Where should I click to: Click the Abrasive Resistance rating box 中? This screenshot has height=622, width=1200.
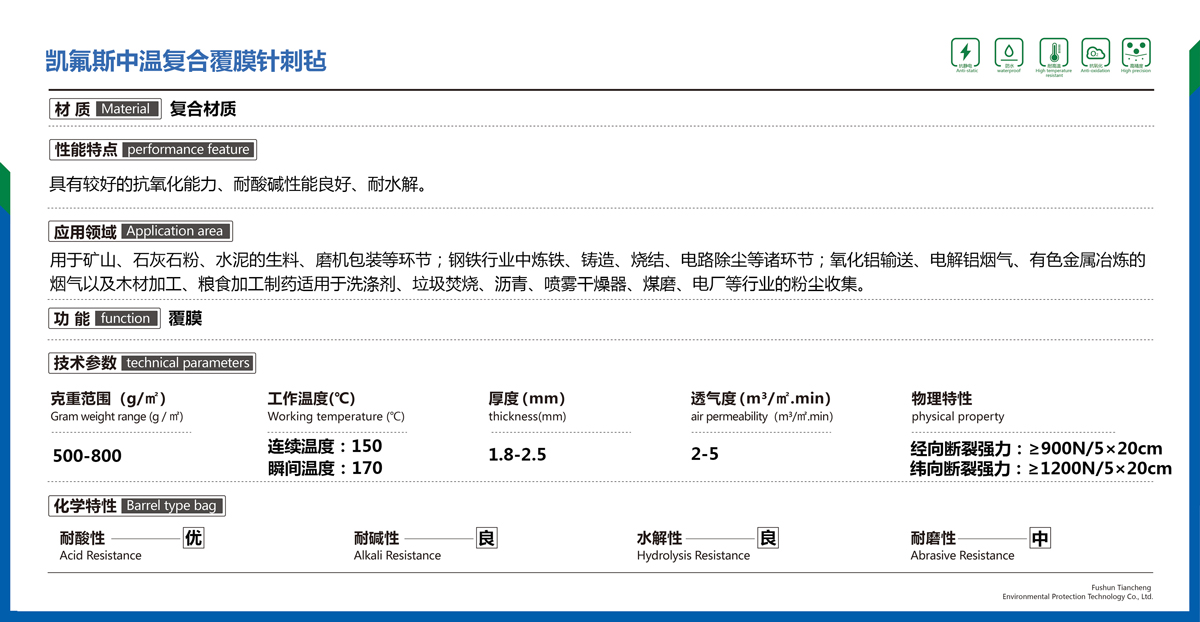[1040, 539]
